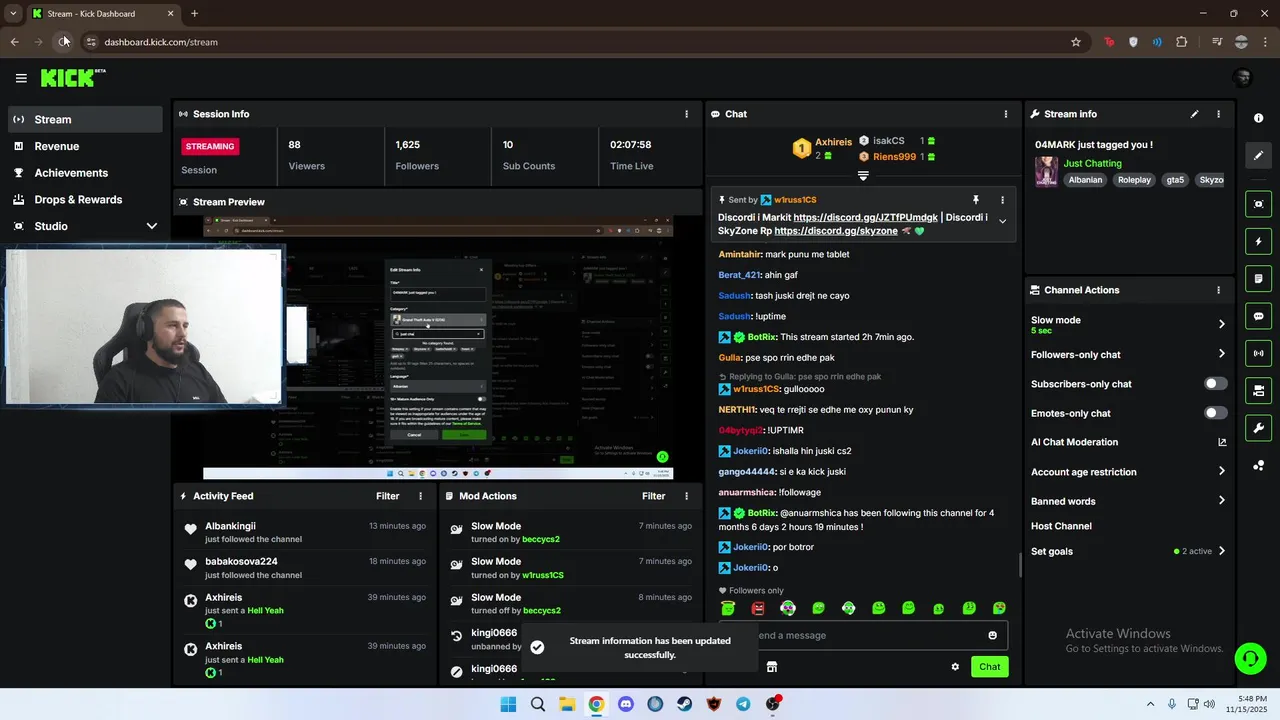1280x720 pixels.
Task: Bookmark page with star icon
Action: (x=1076, y=42)
